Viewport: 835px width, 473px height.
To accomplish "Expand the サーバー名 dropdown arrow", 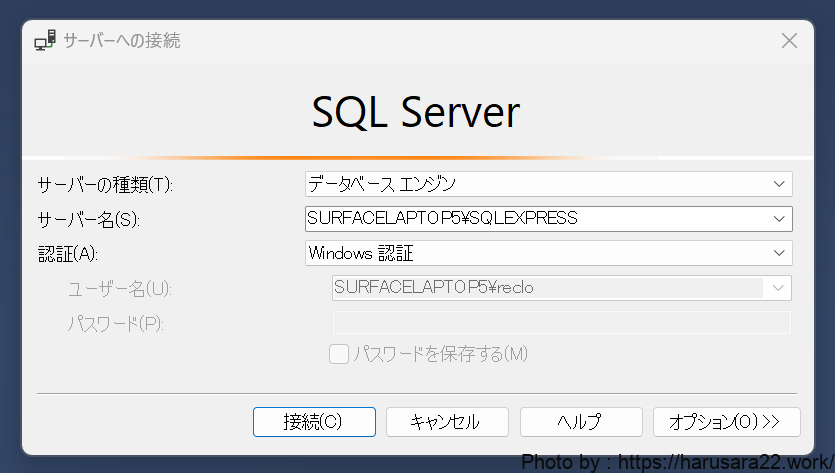I will [778, 218].
